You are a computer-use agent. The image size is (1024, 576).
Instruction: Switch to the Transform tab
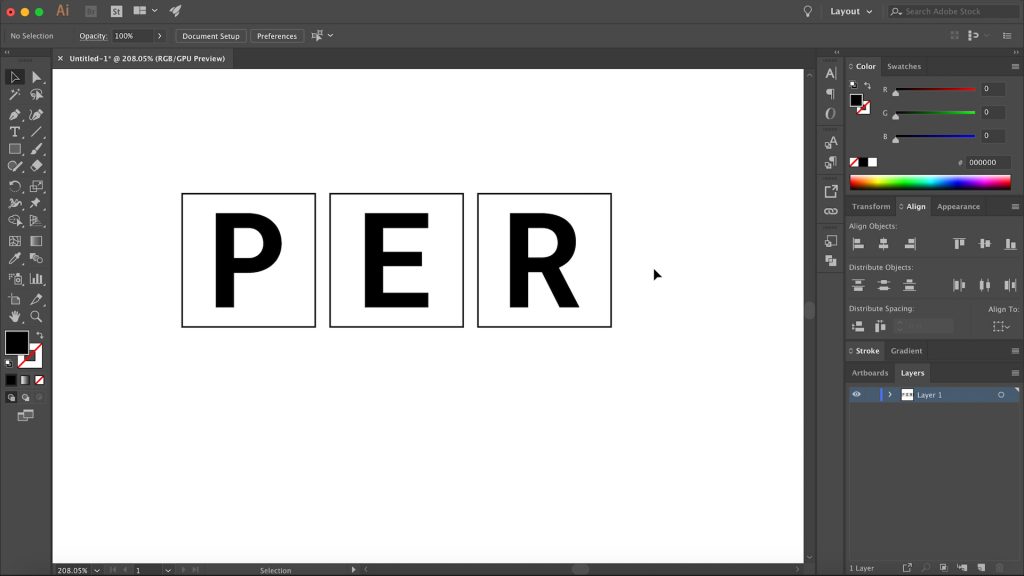[871, 206]
